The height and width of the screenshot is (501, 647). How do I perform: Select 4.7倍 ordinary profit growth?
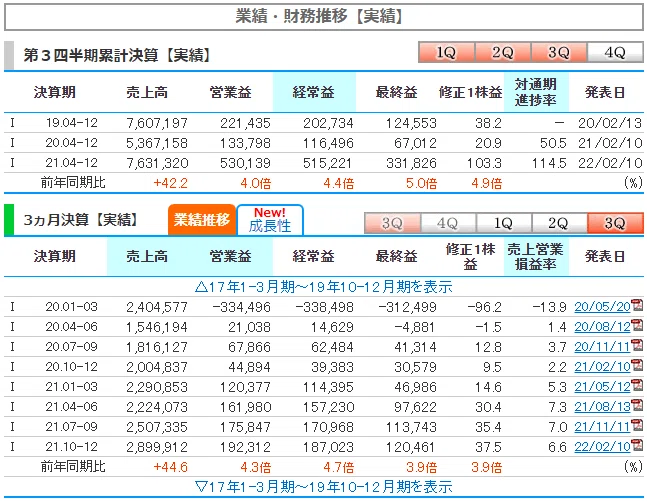[x=338, y=467]
